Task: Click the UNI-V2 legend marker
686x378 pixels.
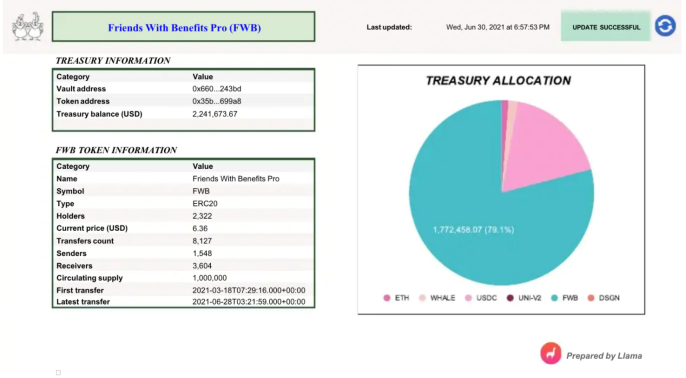Action: [510, 298]
